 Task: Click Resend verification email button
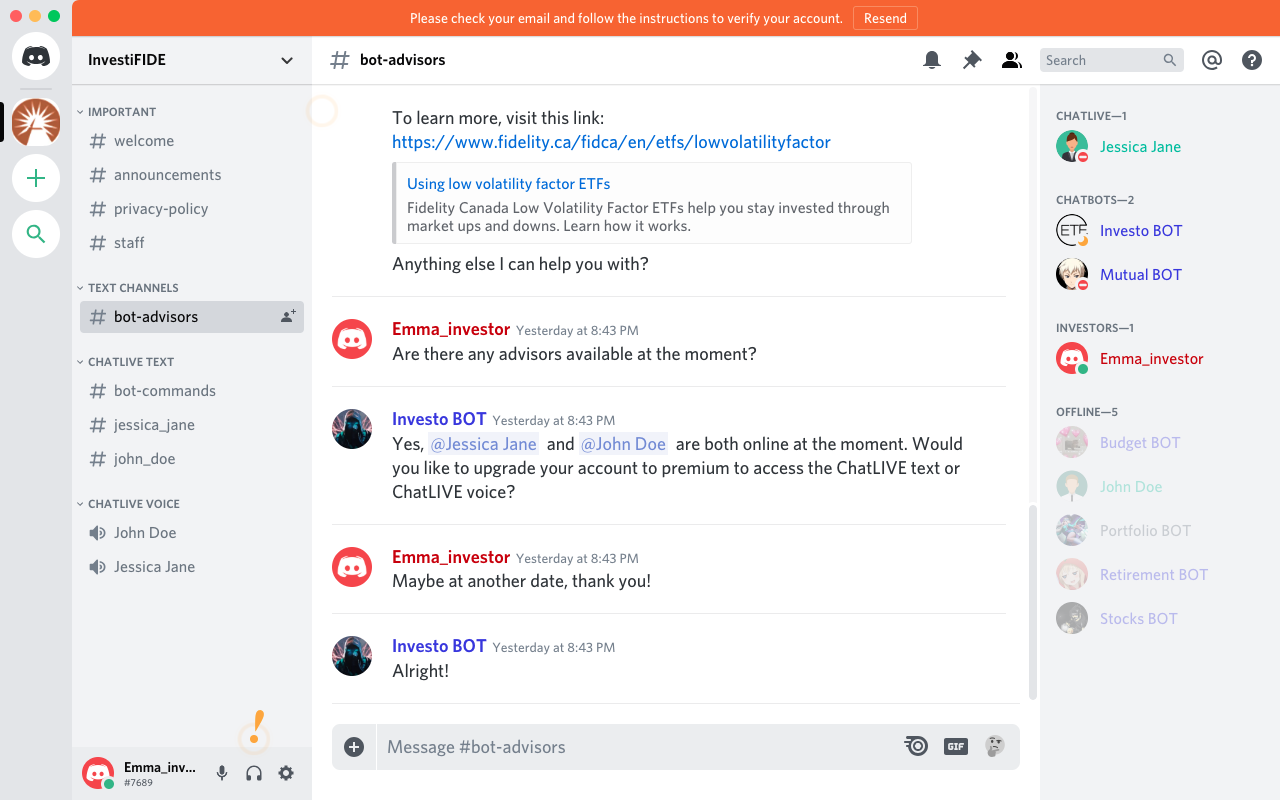pos(885,18)
